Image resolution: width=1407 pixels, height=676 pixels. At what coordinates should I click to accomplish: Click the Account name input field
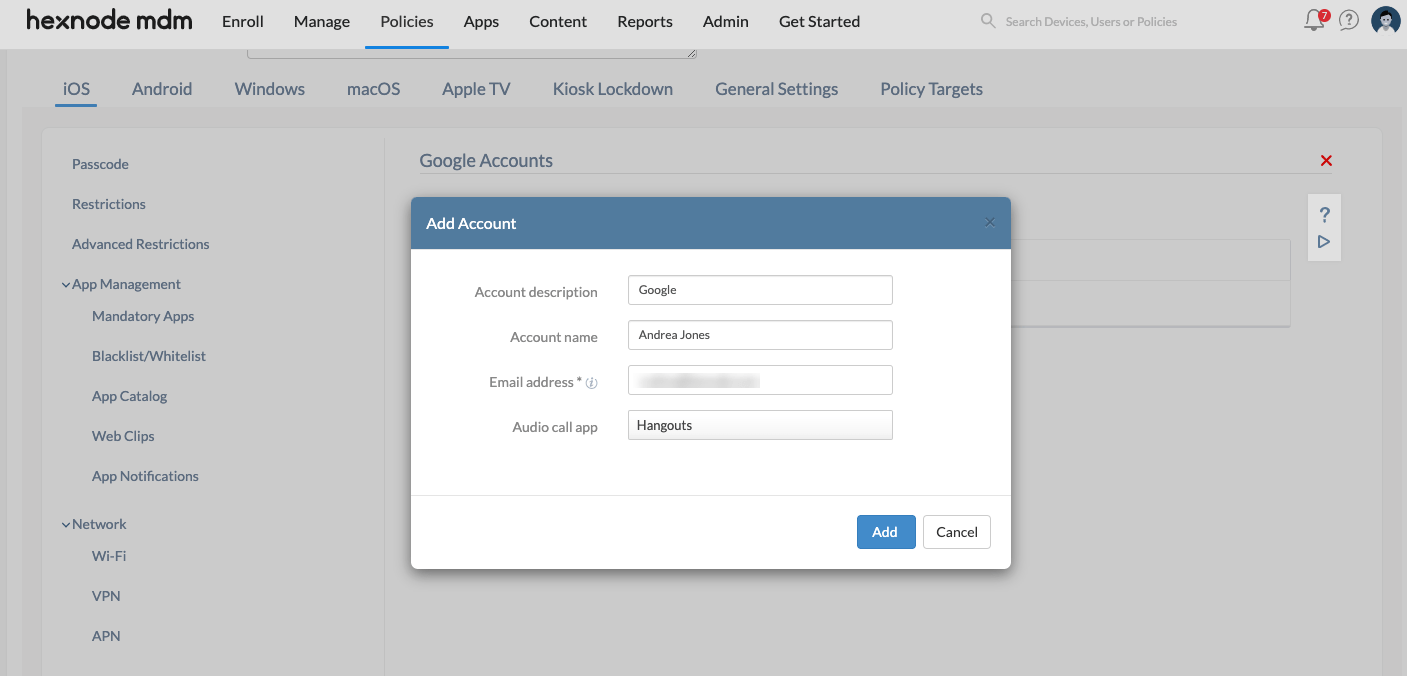click(x=759, y=335)
